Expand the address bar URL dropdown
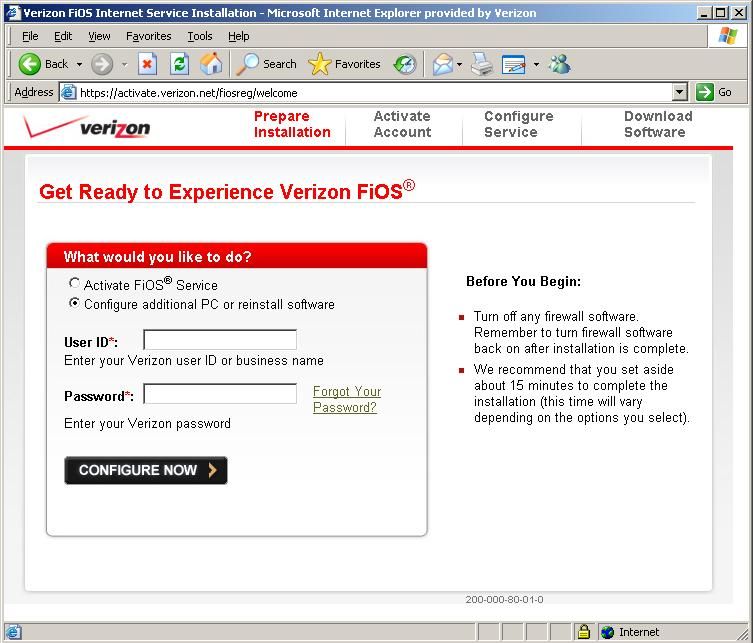This screenshot has height=643, width=753. coord(680,92)
